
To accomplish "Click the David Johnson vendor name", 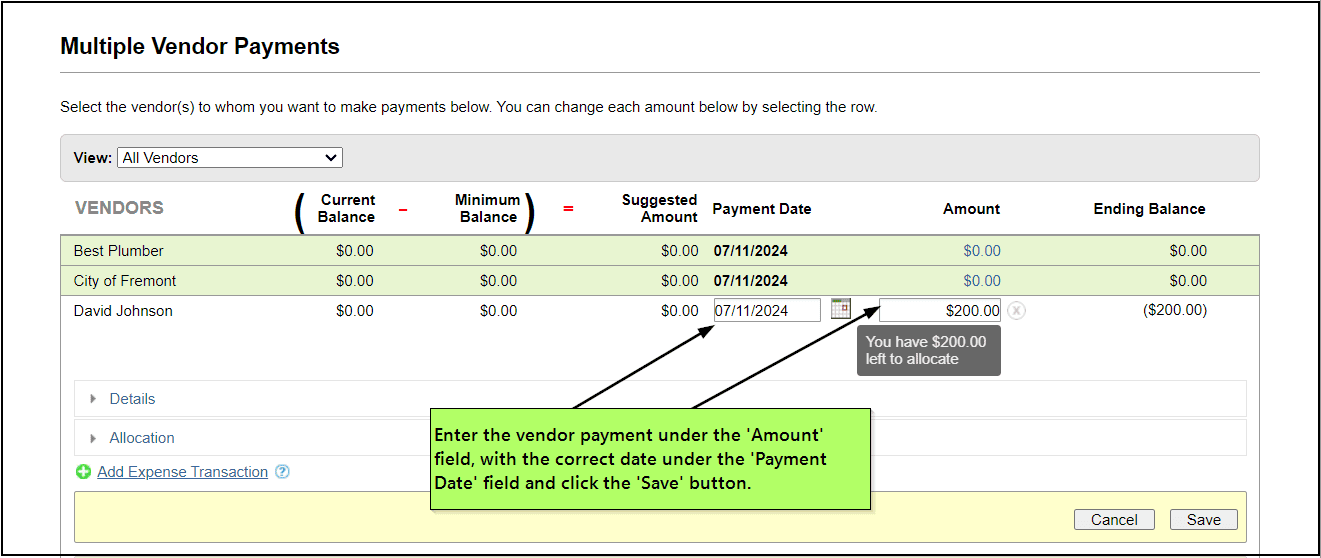I will [x=123, y=311].
